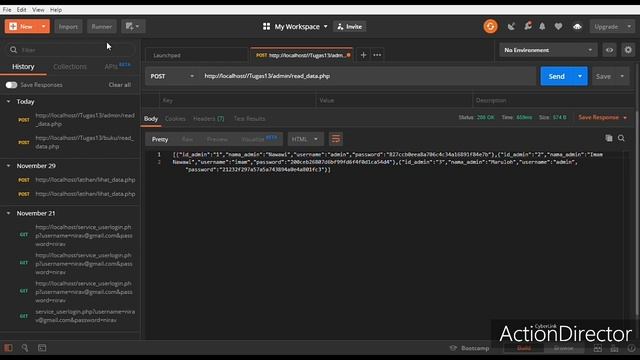Switch response view to Visualize
Viewport: 640px width, 360px height.
pyautogui.click(x=259, y=139)
